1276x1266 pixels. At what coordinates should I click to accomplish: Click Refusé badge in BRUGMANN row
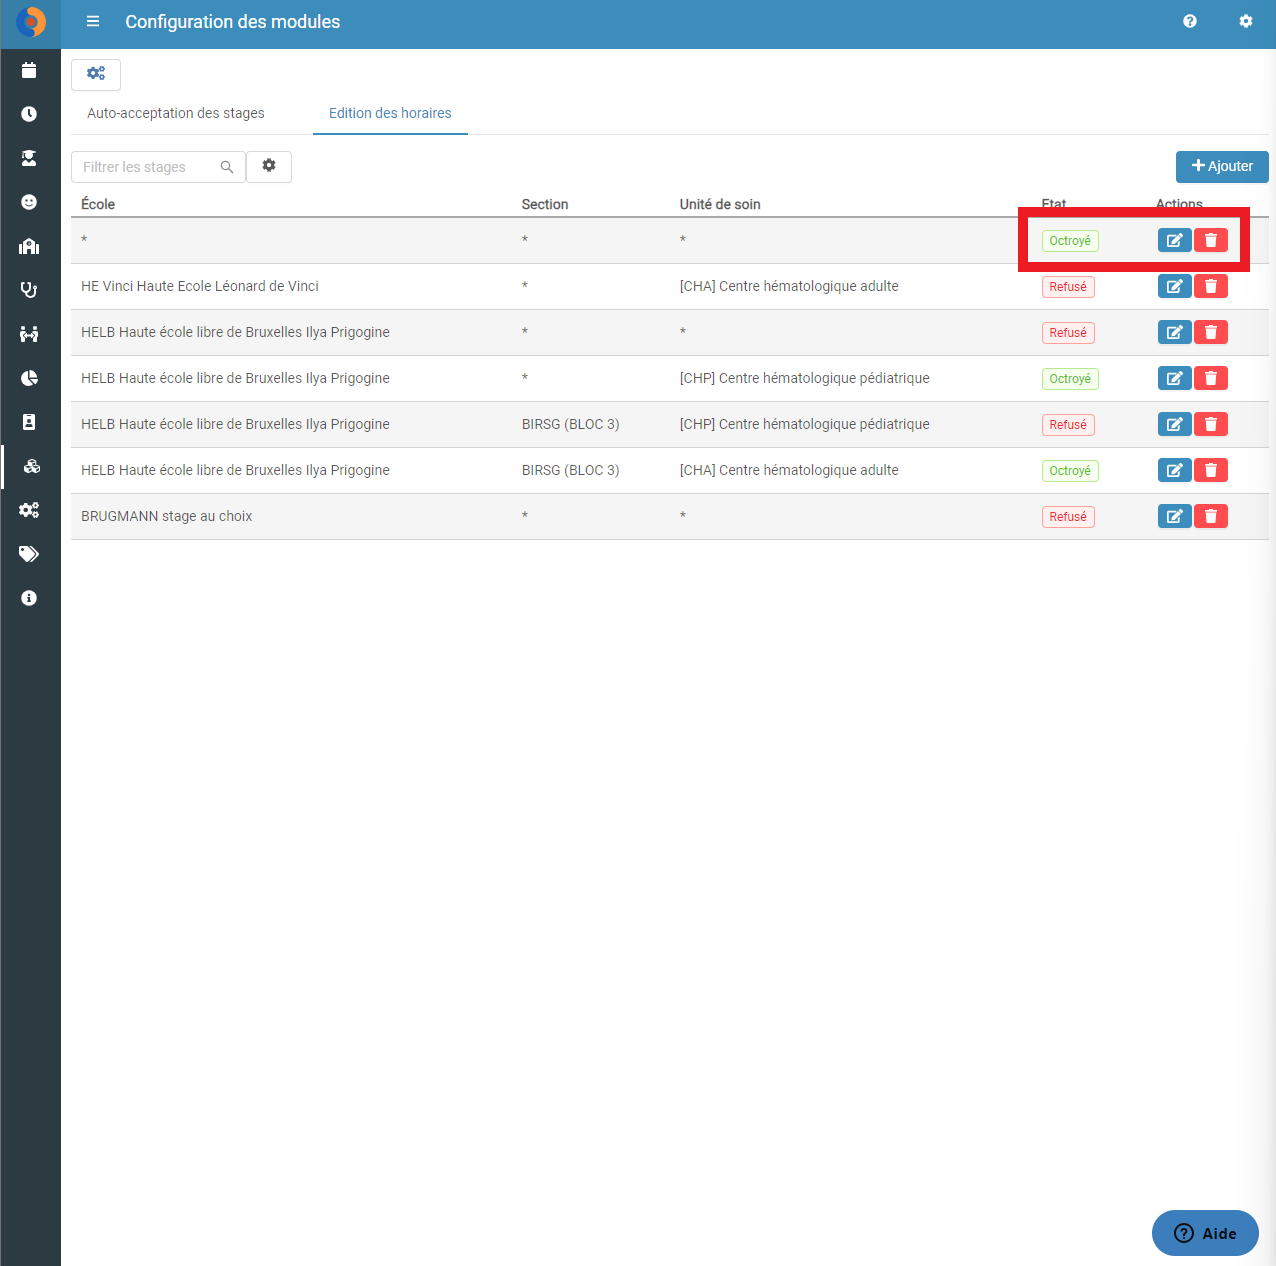click(1068, 517)
